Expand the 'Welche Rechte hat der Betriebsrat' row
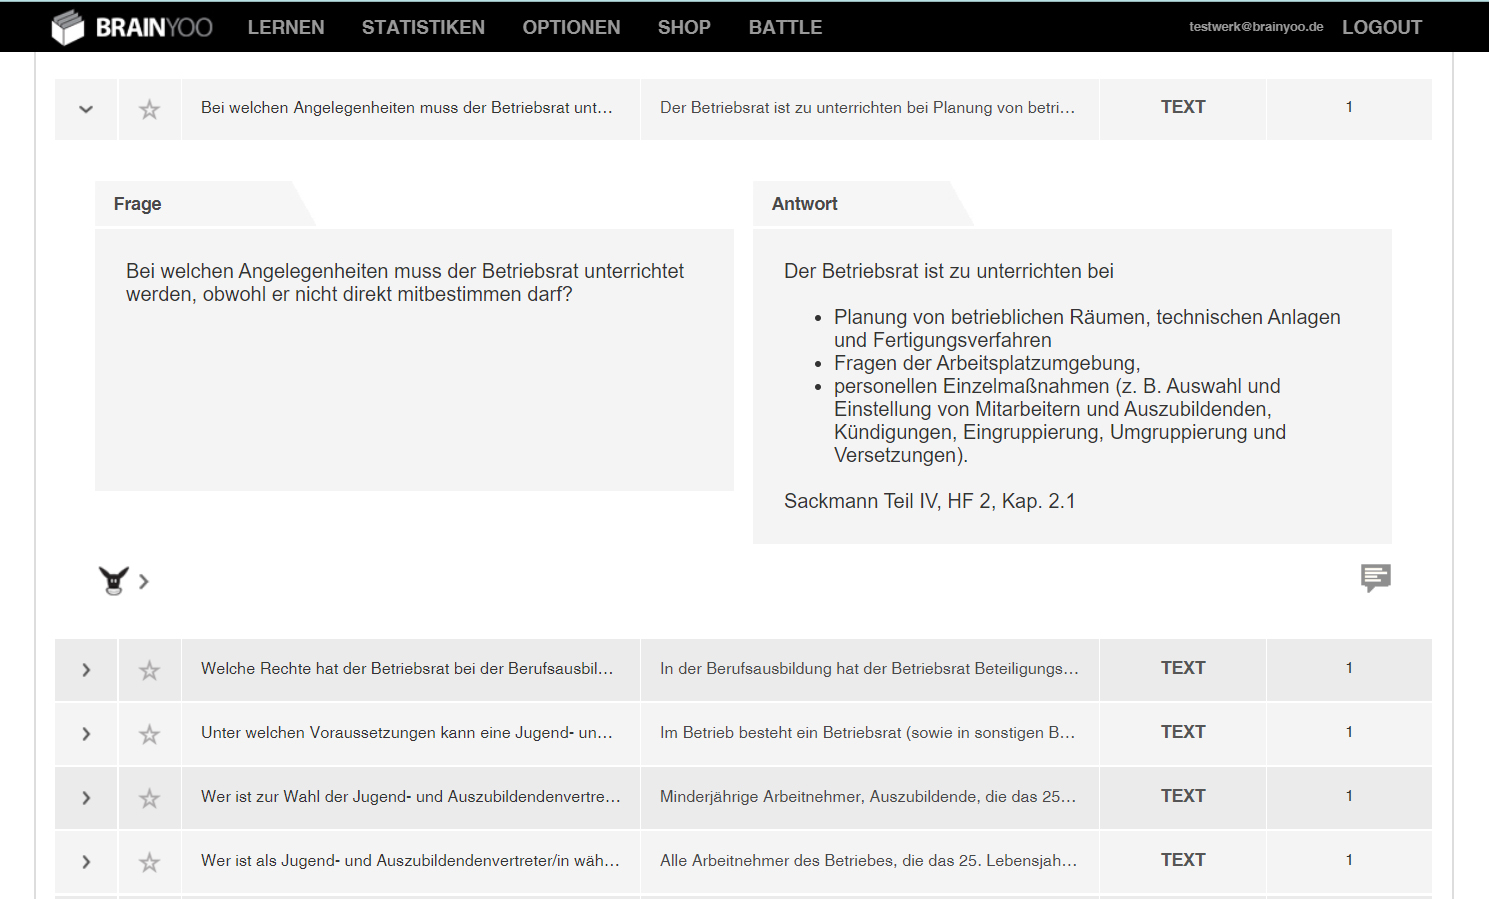1489x899 pixels. [x=86, y=670]
